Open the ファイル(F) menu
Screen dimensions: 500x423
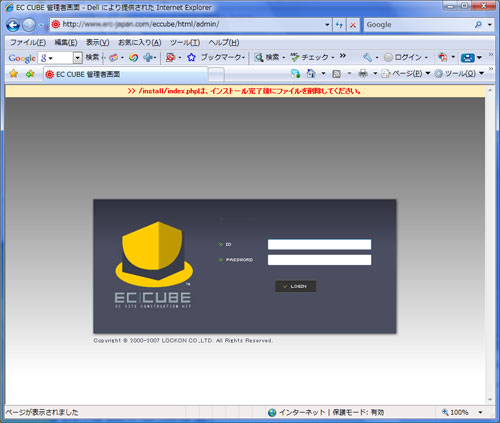tap(28, 43)
